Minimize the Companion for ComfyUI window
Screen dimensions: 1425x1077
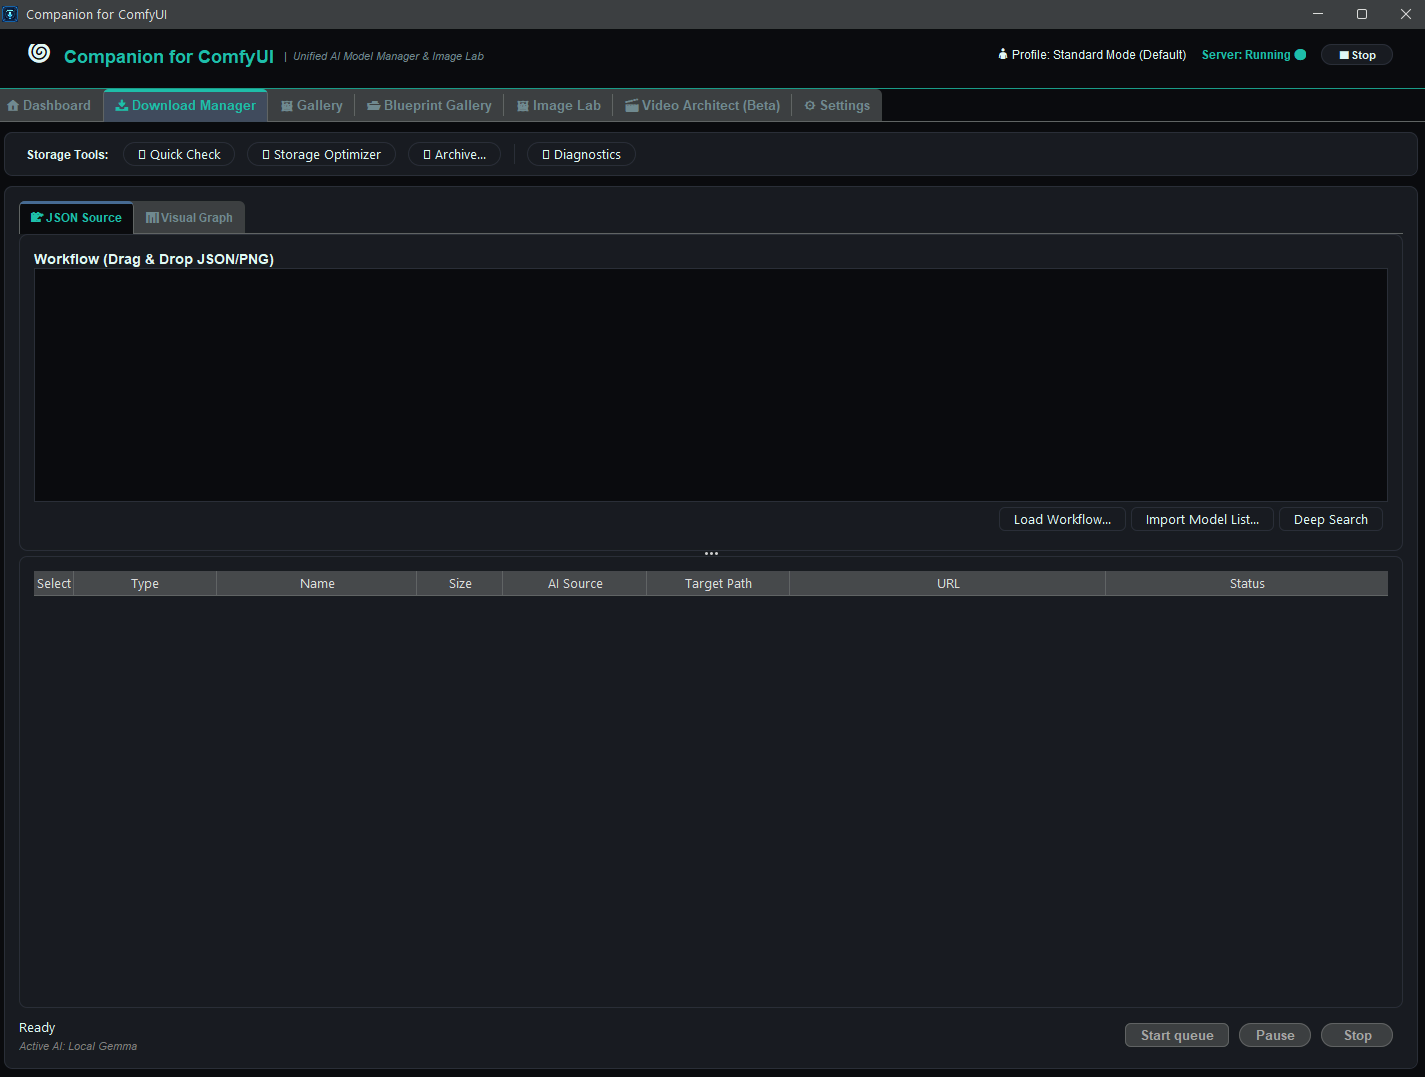click(1318, 14)
